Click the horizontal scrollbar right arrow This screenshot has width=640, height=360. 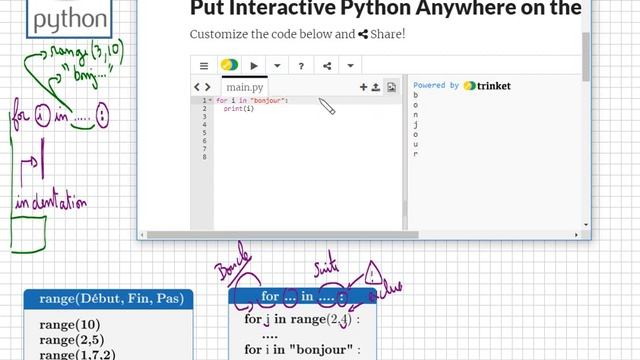[x=576, y=235]
